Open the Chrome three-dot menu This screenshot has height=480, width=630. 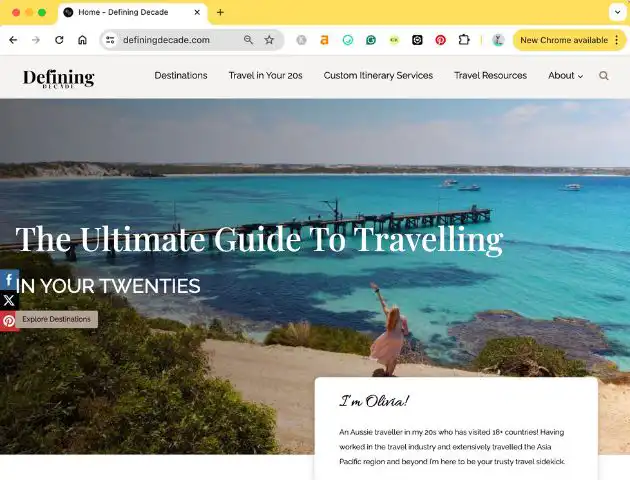coord(617,40)
